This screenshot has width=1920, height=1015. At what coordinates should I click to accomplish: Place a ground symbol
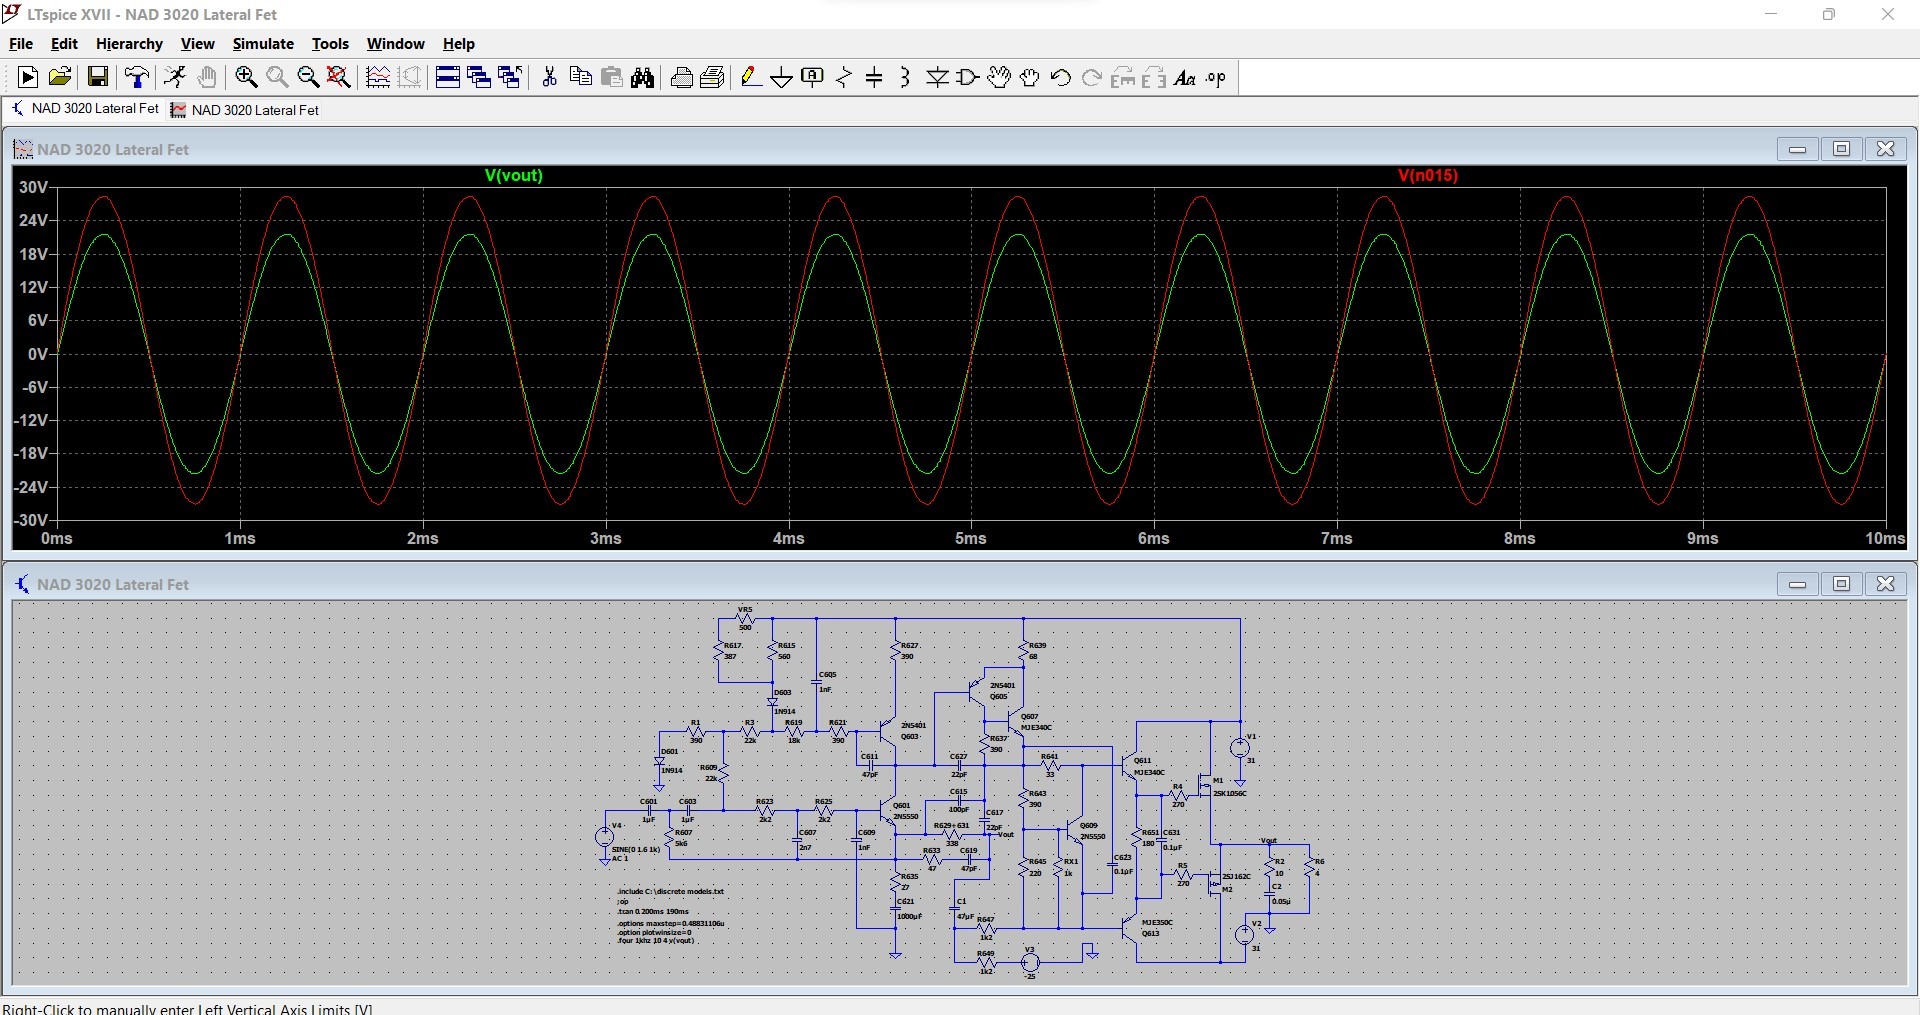tap(782, 77)
